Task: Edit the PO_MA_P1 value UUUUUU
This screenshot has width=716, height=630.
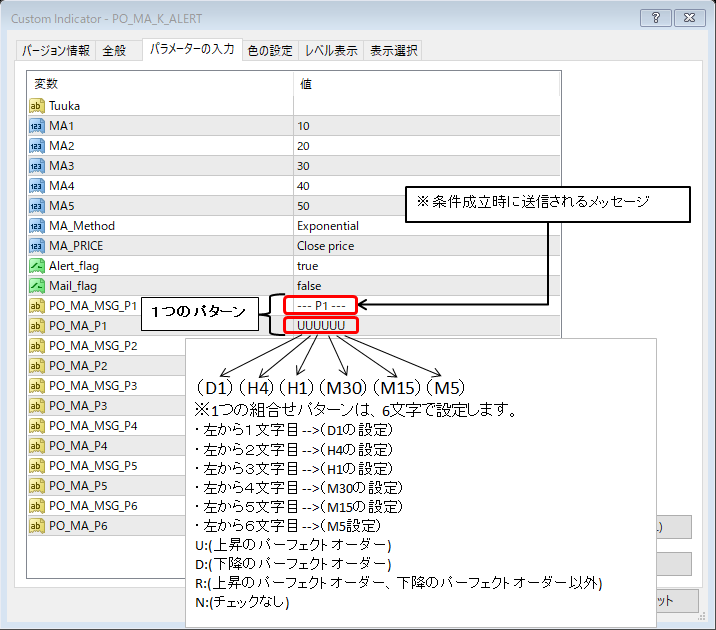Action: [321, 326]
